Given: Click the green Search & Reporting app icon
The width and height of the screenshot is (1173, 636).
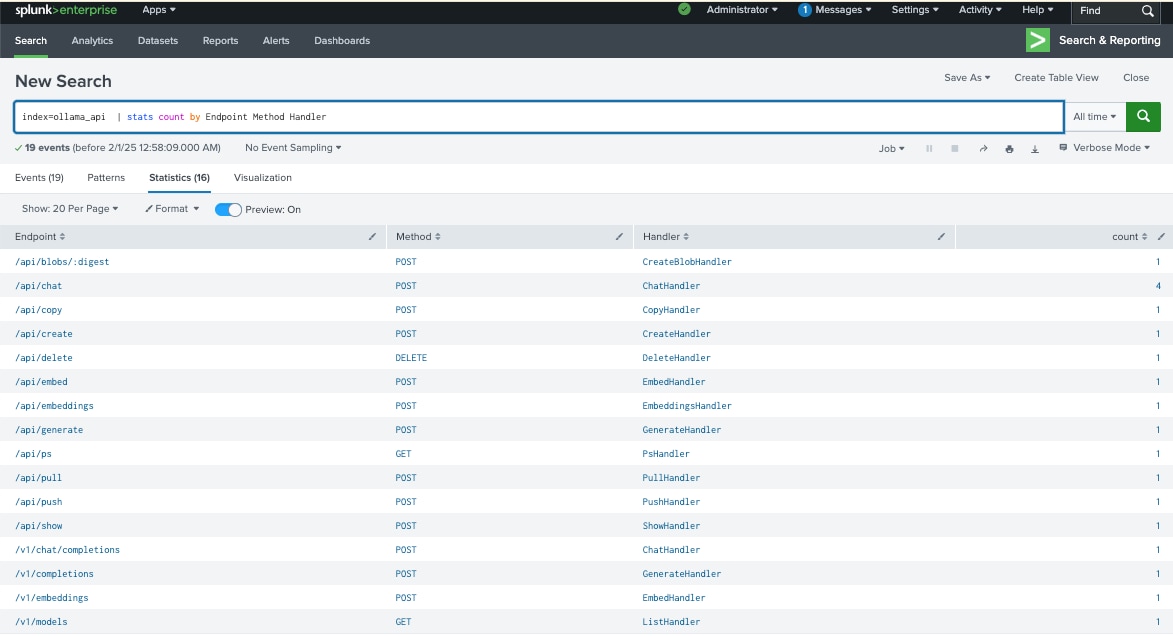Looking at the screenshot, I should pyautogui.click(x=1038, y=40).
